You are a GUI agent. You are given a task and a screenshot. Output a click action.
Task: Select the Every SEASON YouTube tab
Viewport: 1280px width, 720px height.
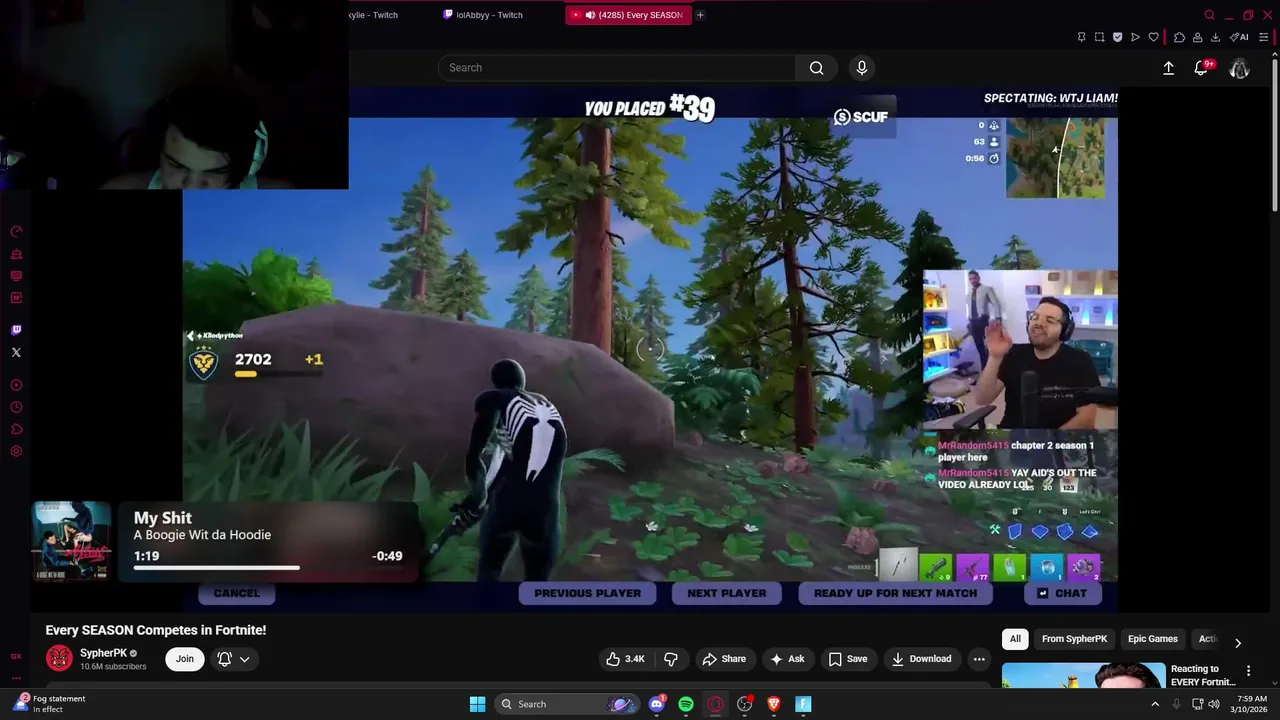coord(628,15)
